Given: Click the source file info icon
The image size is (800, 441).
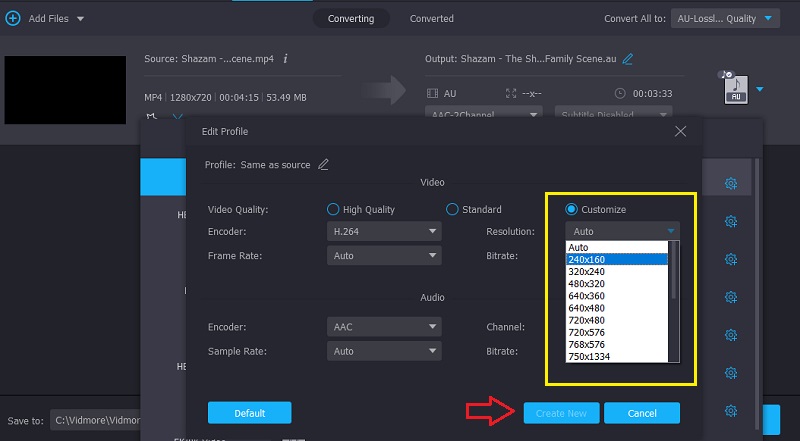Looking at the screenshot, I should (286, 59).
